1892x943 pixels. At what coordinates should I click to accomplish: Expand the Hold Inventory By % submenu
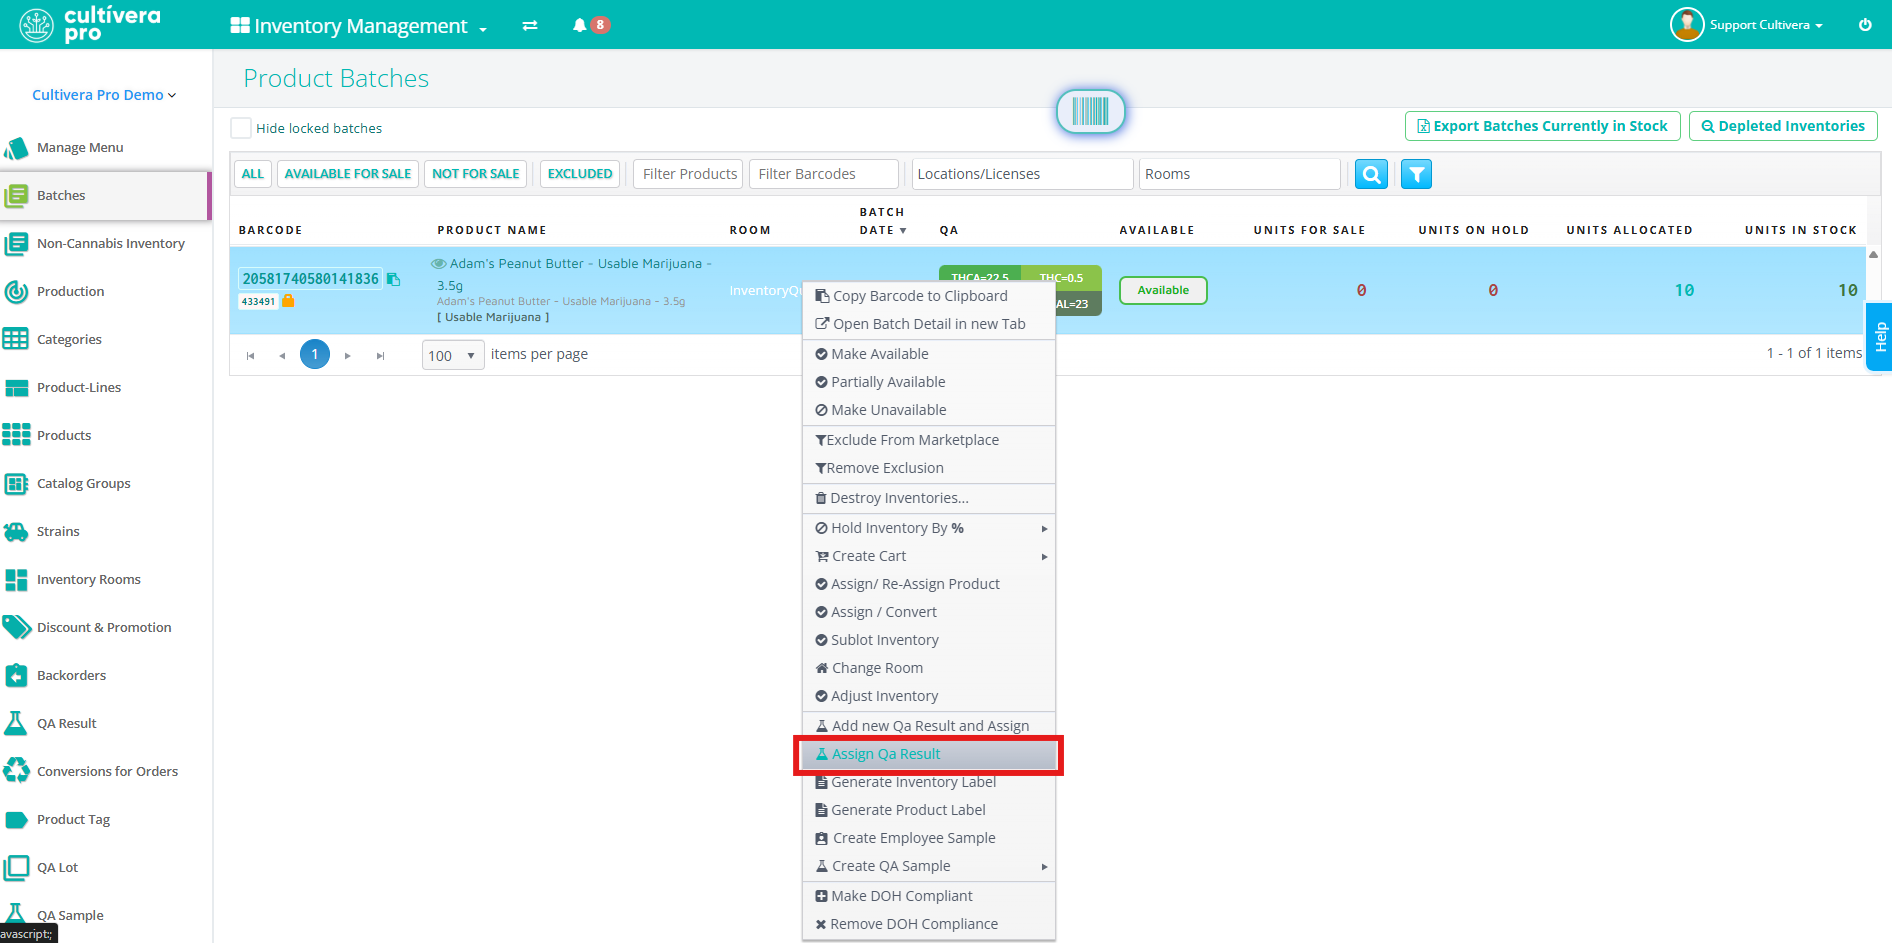pos(929,528)
